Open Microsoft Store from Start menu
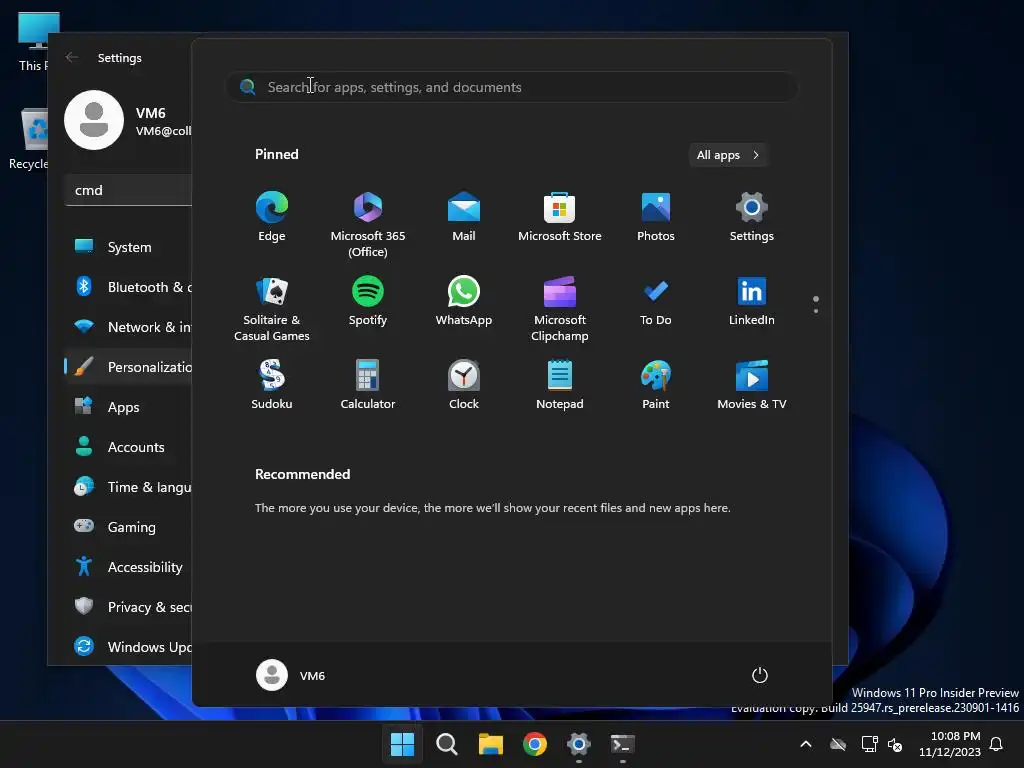The width and height of the screenshot is (1024, 768). (x=560, y=217)
